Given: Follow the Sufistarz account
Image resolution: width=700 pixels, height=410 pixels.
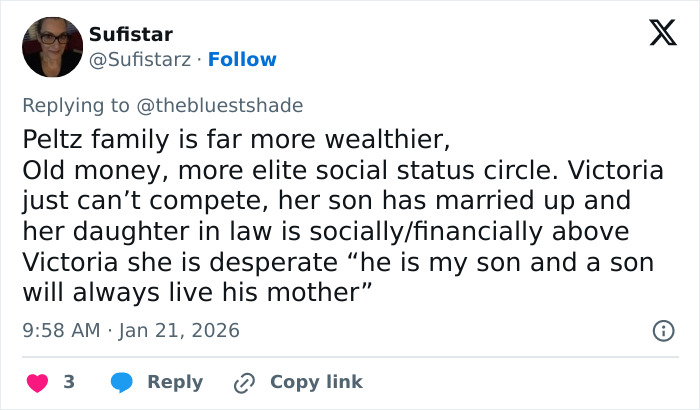Looking at the screenshot, I should (x=242, y=60).
